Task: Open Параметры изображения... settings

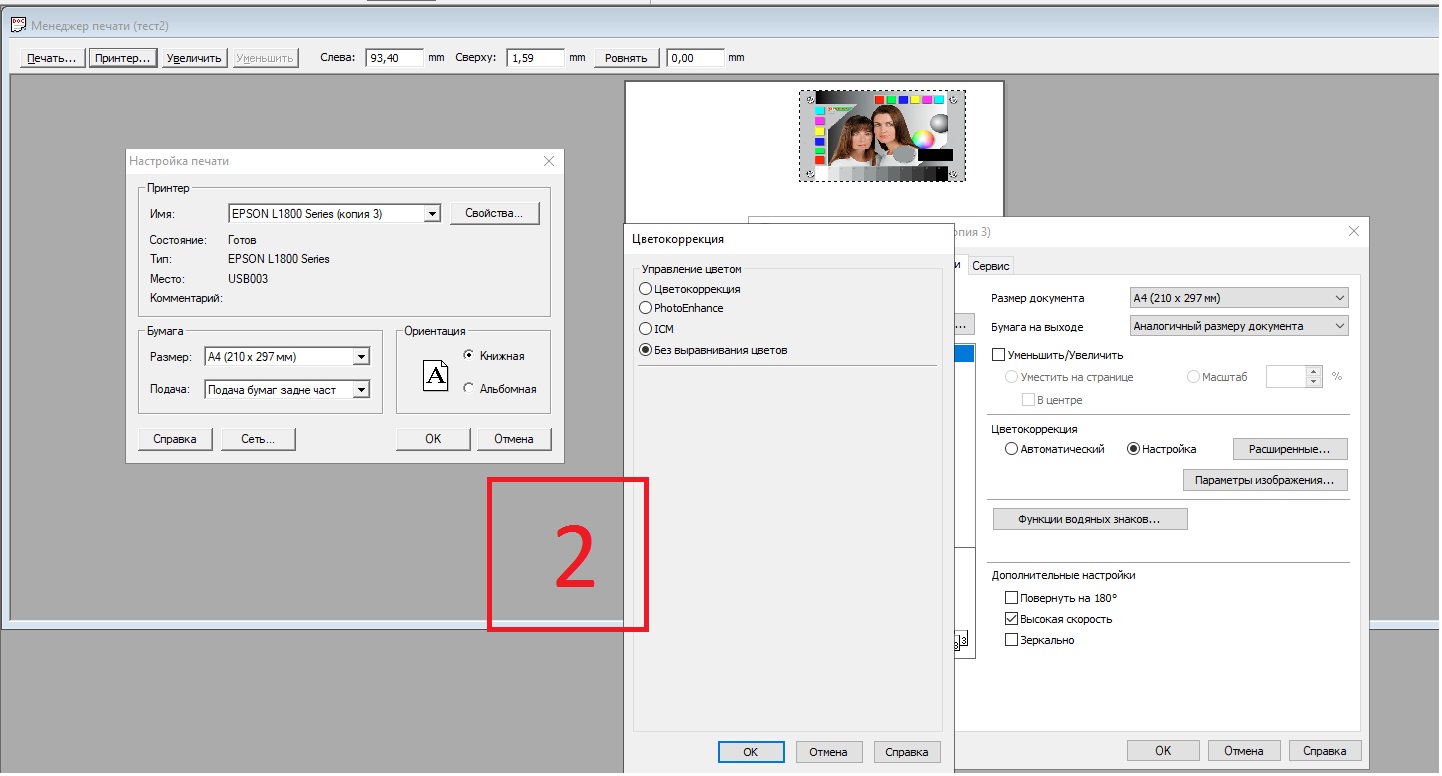Action: pos(1265,480)
